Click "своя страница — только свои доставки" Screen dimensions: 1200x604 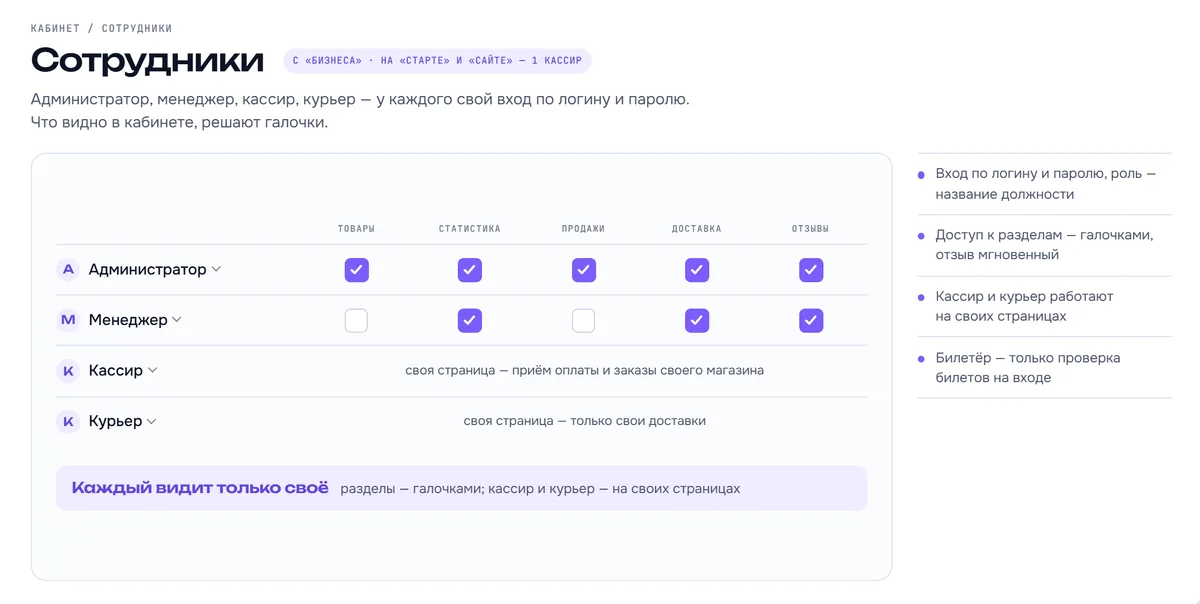click(x=585, y=421)
